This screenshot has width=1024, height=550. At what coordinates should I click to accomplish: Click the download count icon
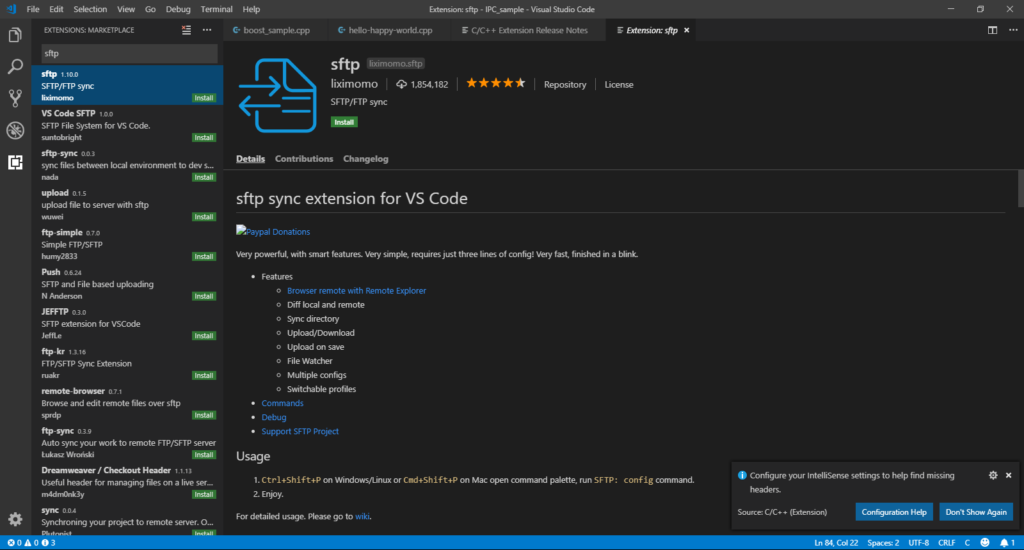click(x=402, y=84)
